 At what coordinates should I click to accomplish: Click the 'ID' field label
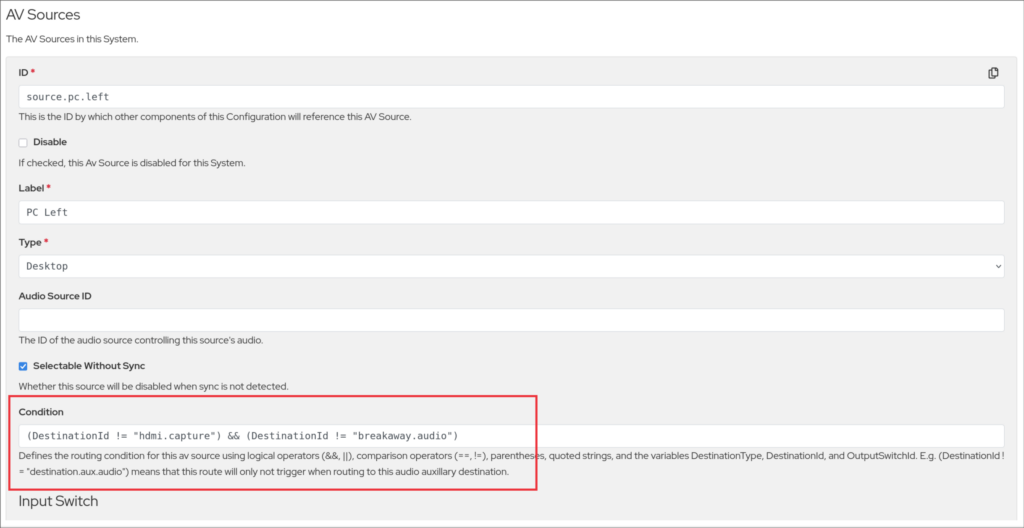pos(25,73)
